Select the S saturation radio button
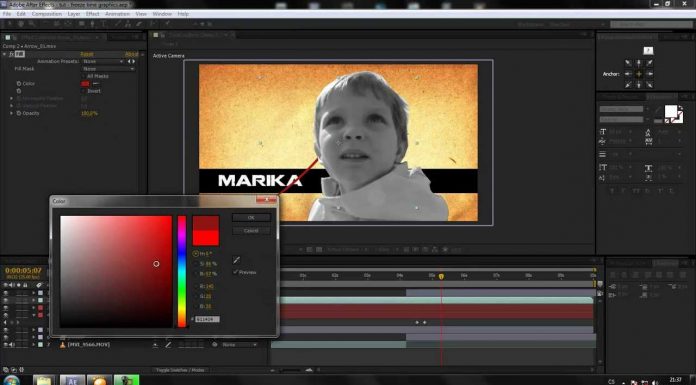Image resolution: width=696 pixels, height=385 pixels. [x=195, y=264]
